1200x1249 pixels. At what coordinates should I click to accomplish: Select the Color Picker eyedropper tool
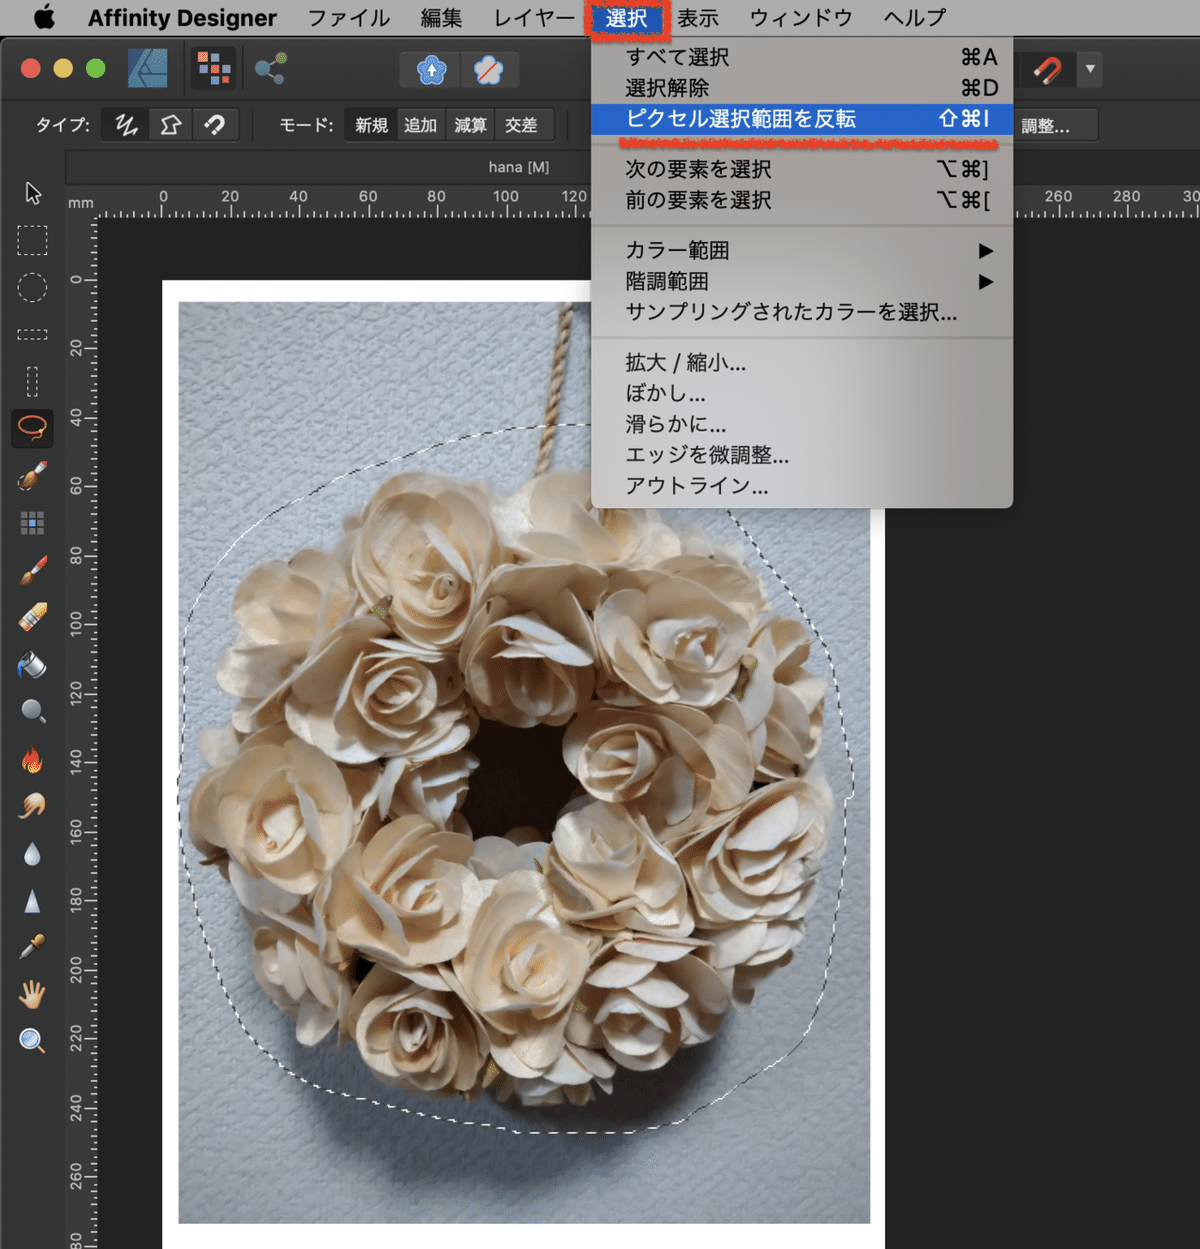tap(32, 947)
